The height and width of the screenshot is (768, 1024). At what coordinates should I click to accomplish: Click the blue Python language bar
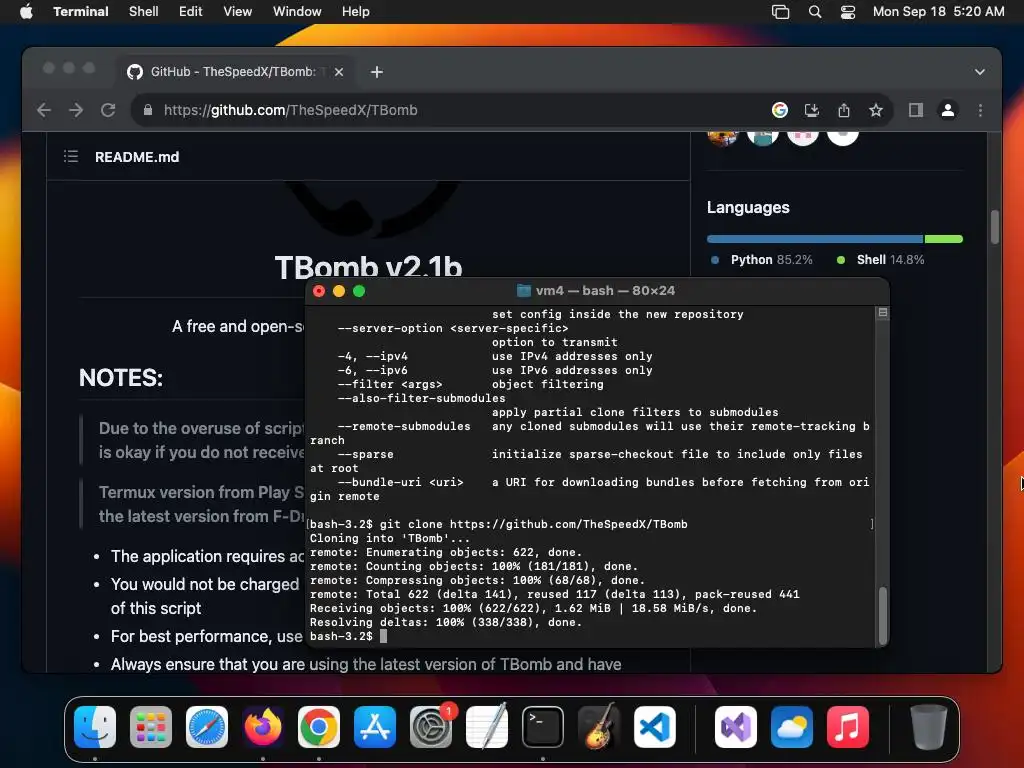click(x=815, y=239)
